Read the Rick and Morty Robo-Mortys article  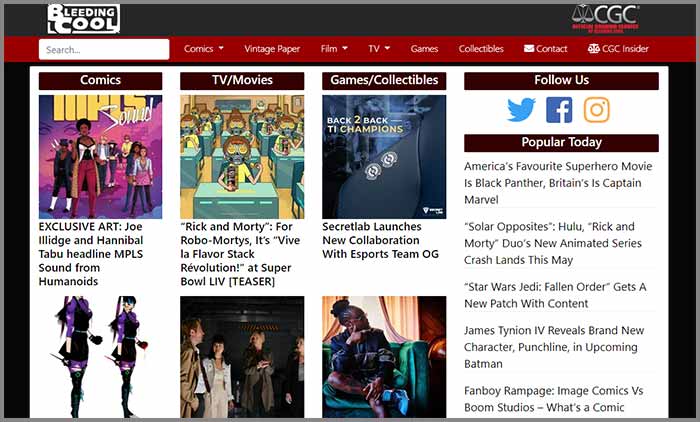pyautogui.click(x=240, y=254)
